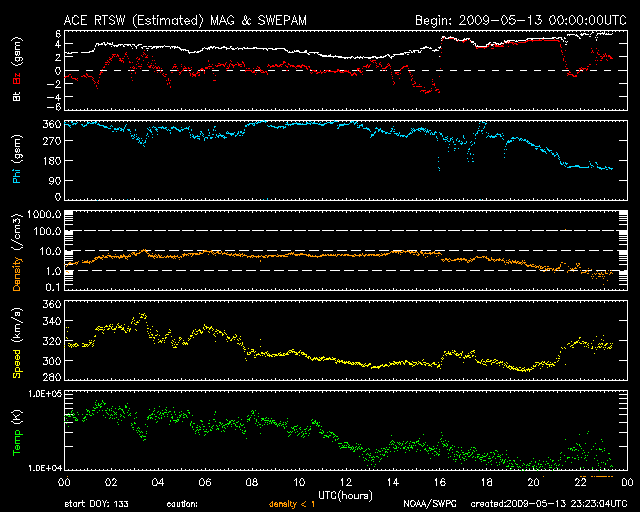Click the red 'Bz' axis label
Image resolution: width=640 pixels, height=512 pixels.
click(x=17, y=79)
